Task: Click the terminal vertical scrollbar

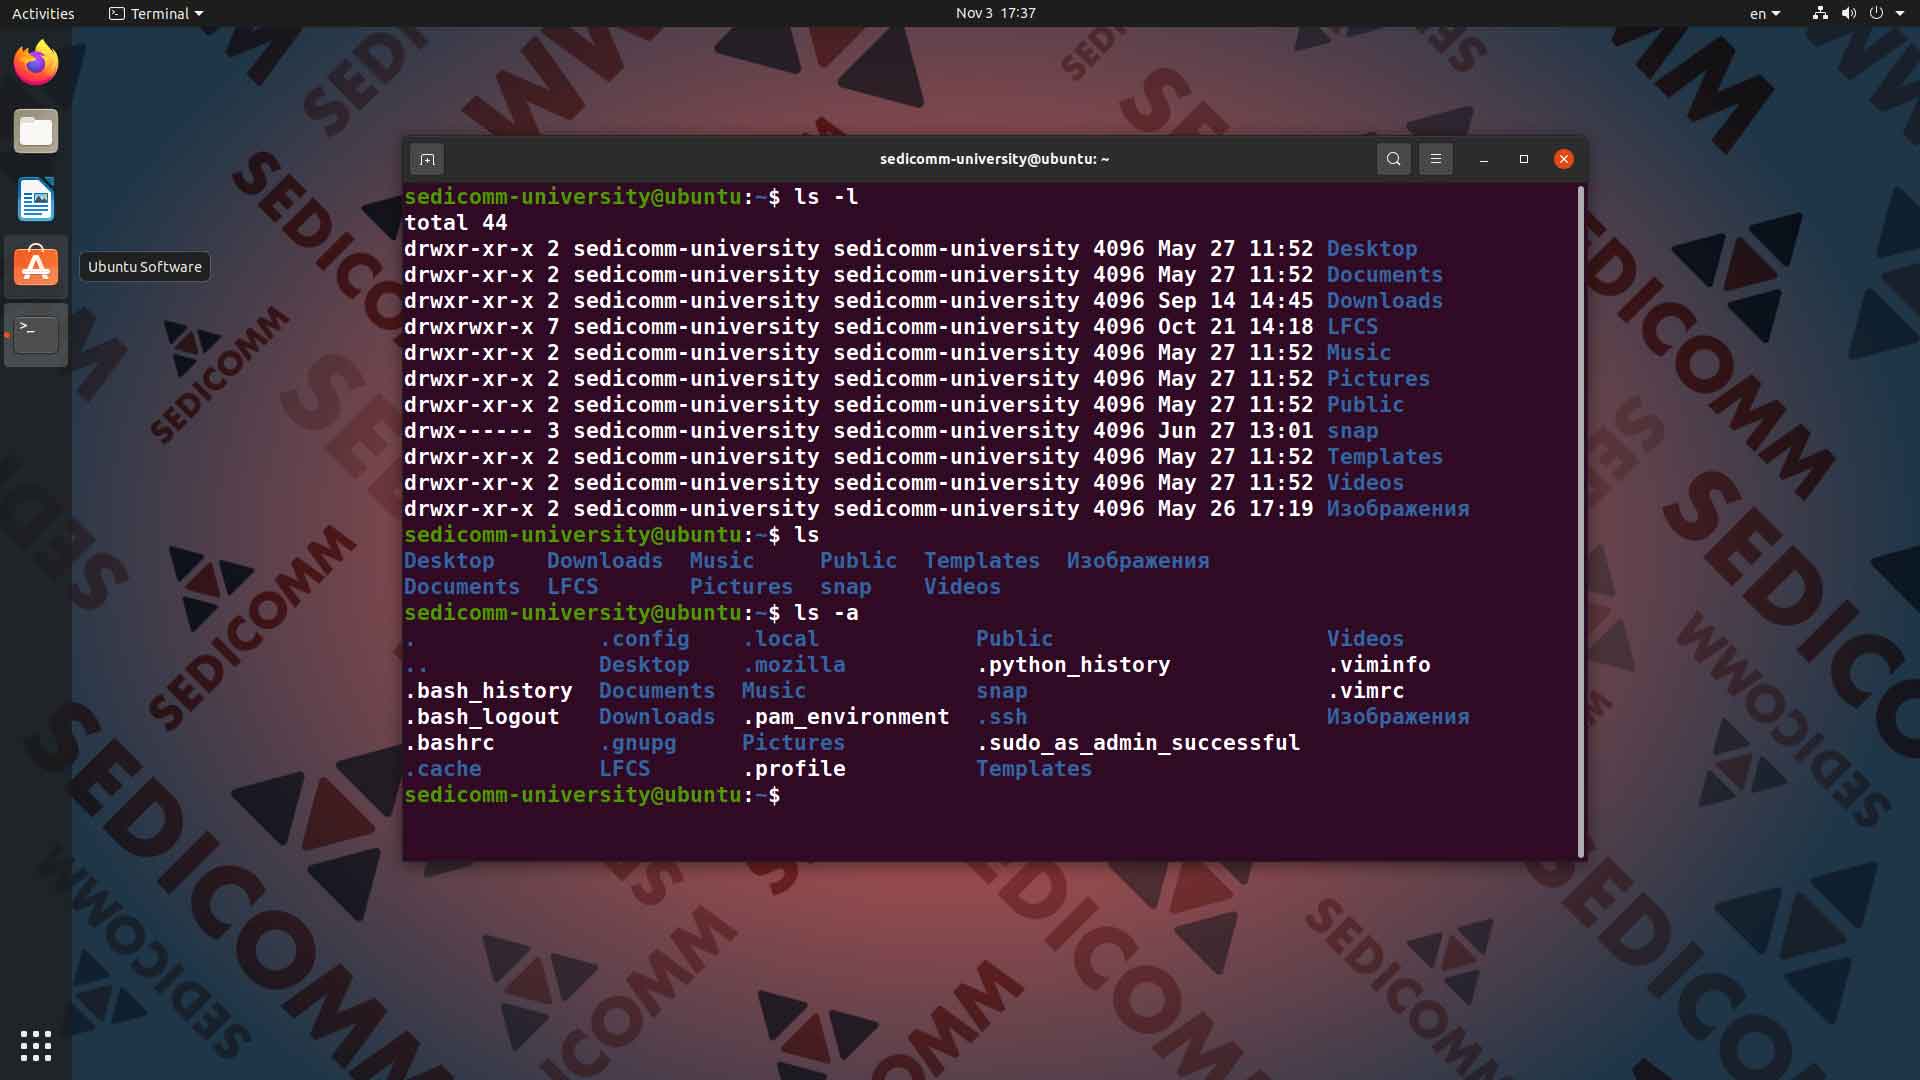Action: click(x=1581, y=520)
